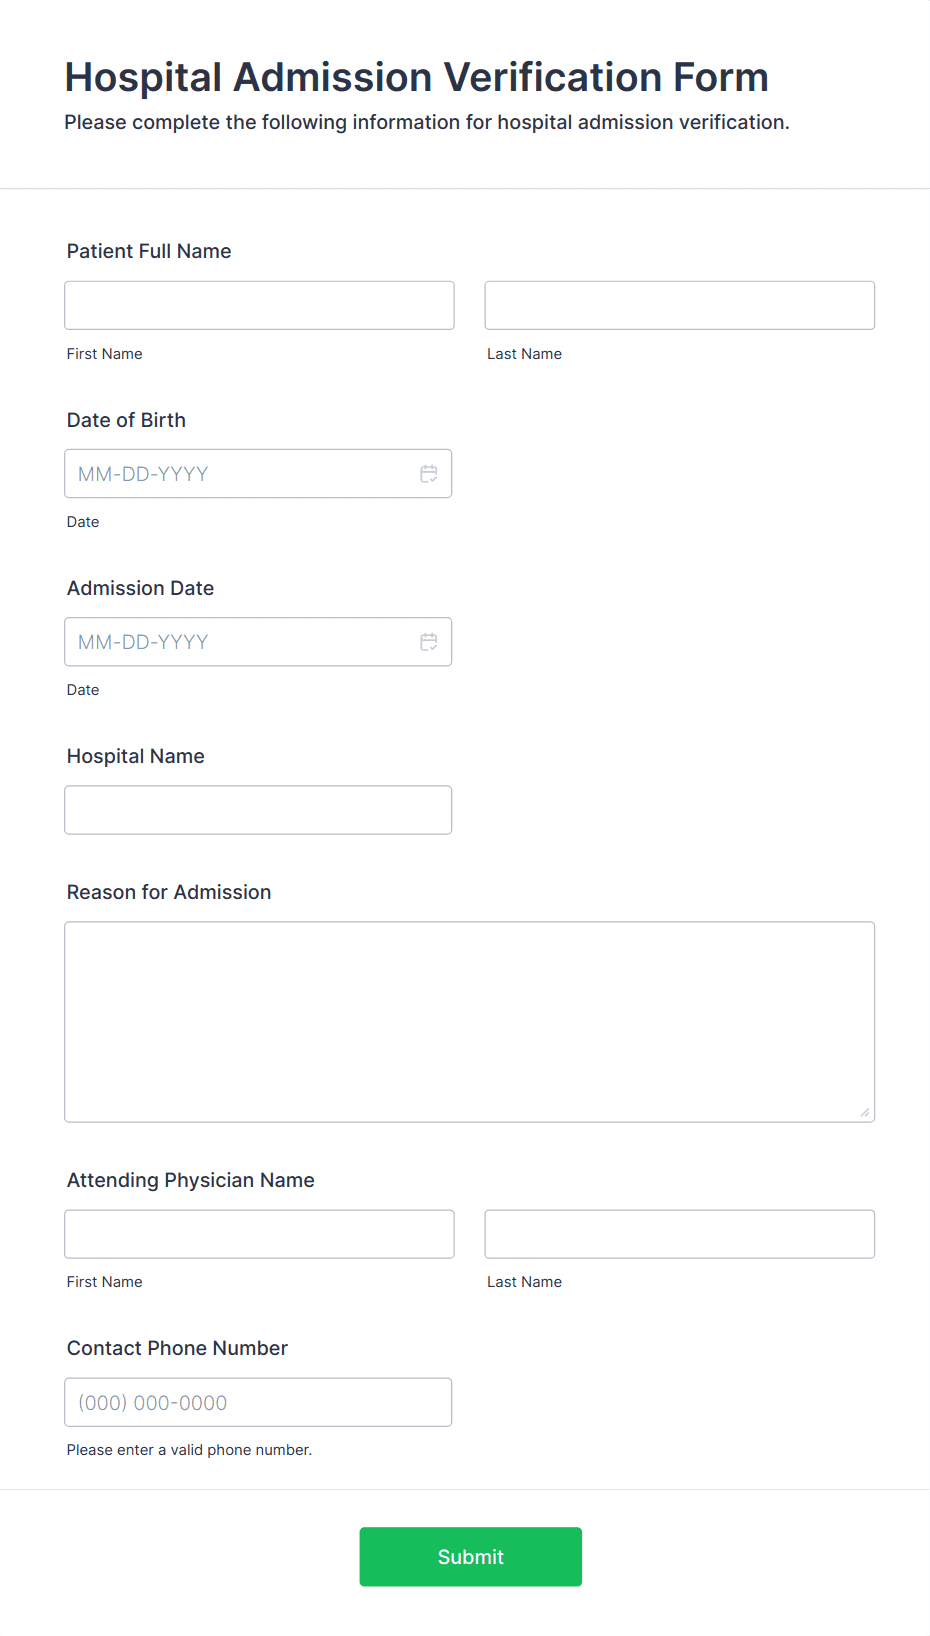Click the Patient Full Name label
The image size is (930, 1636).
[149, 251]
